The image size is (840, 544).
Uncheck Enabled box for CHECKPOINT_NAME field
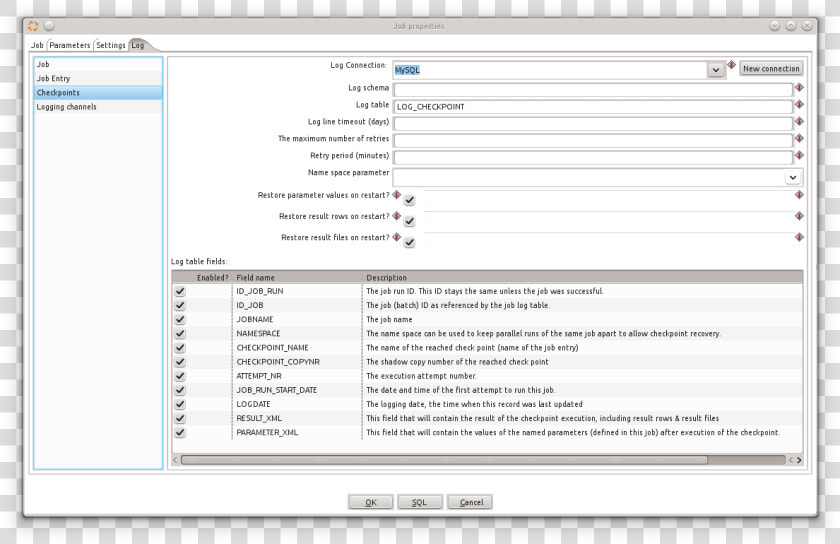(x=180, y=348)
